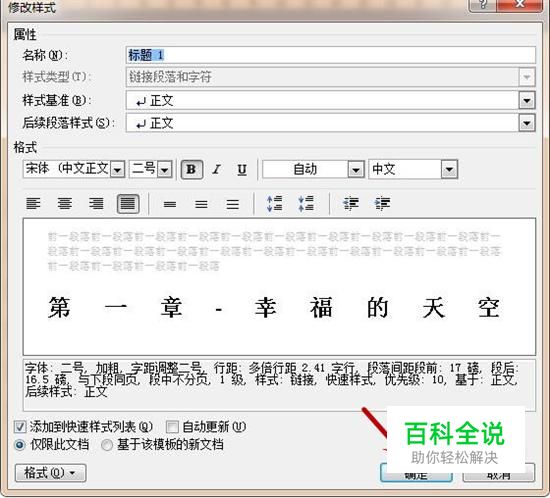Toggle the Bold formatting button
Image resolution: width=550 pixels, height=498 pixels.
click(192, 169)
